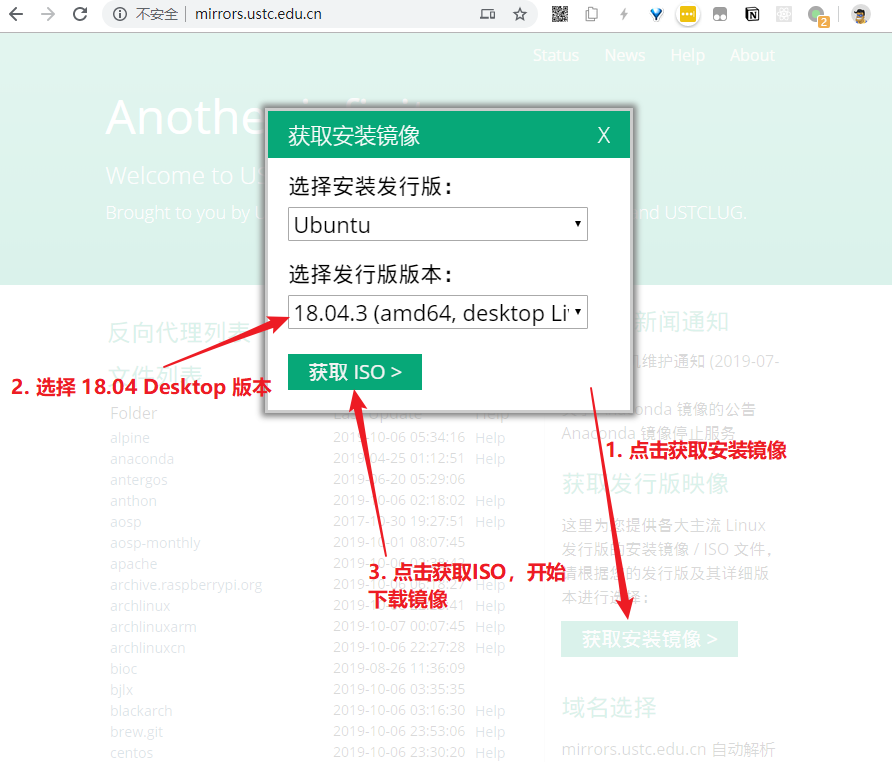Click the 获取发行版映像 heading
The height and width of the screenshot is (762, 892).
(645, 484)
